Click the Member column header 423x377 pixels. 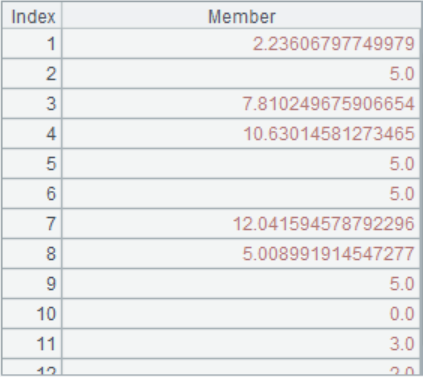[x=241, y=16]
